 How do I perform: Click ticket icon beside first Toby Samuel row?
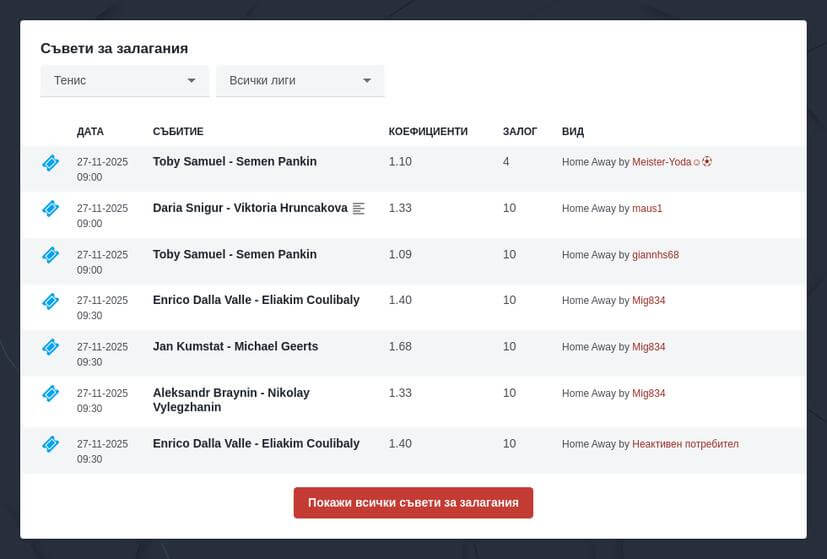pos(50,162)
